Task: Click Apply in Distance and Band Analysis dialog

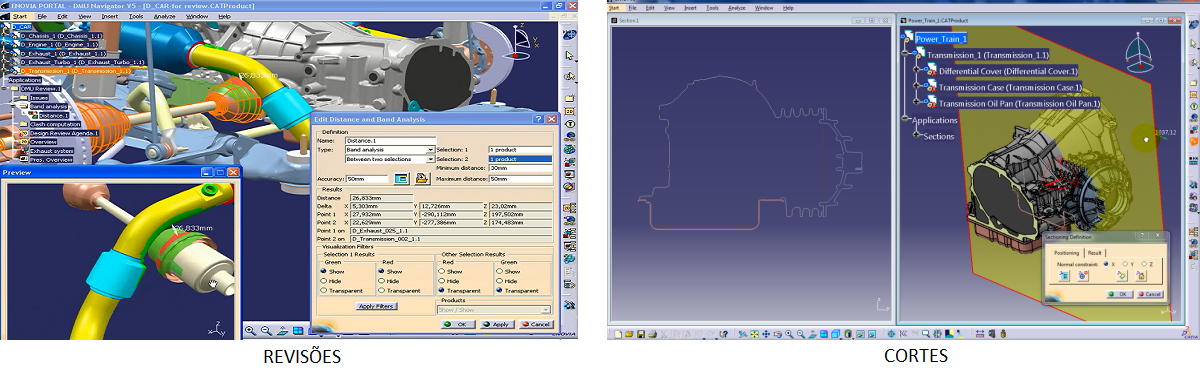Action: pos(496,324)
